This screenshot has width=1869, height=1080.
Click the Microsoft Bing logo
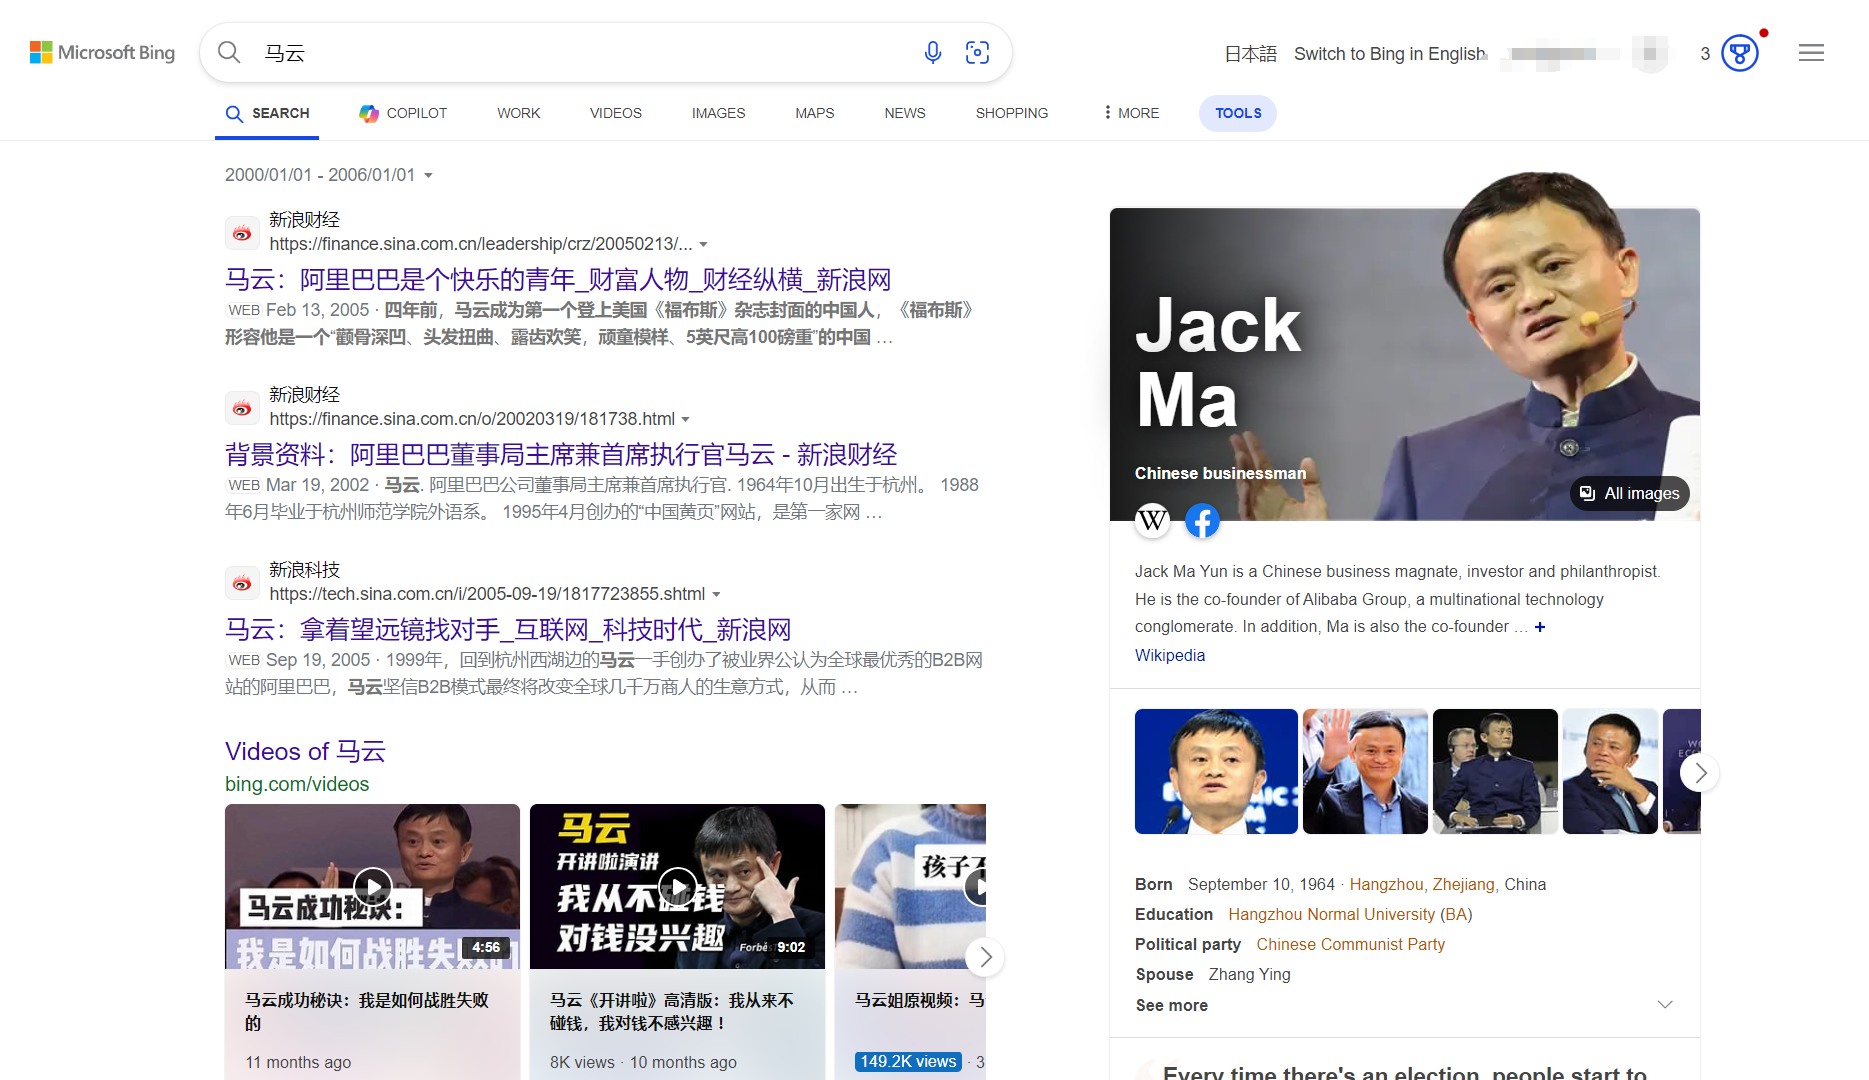pos(102,53)
